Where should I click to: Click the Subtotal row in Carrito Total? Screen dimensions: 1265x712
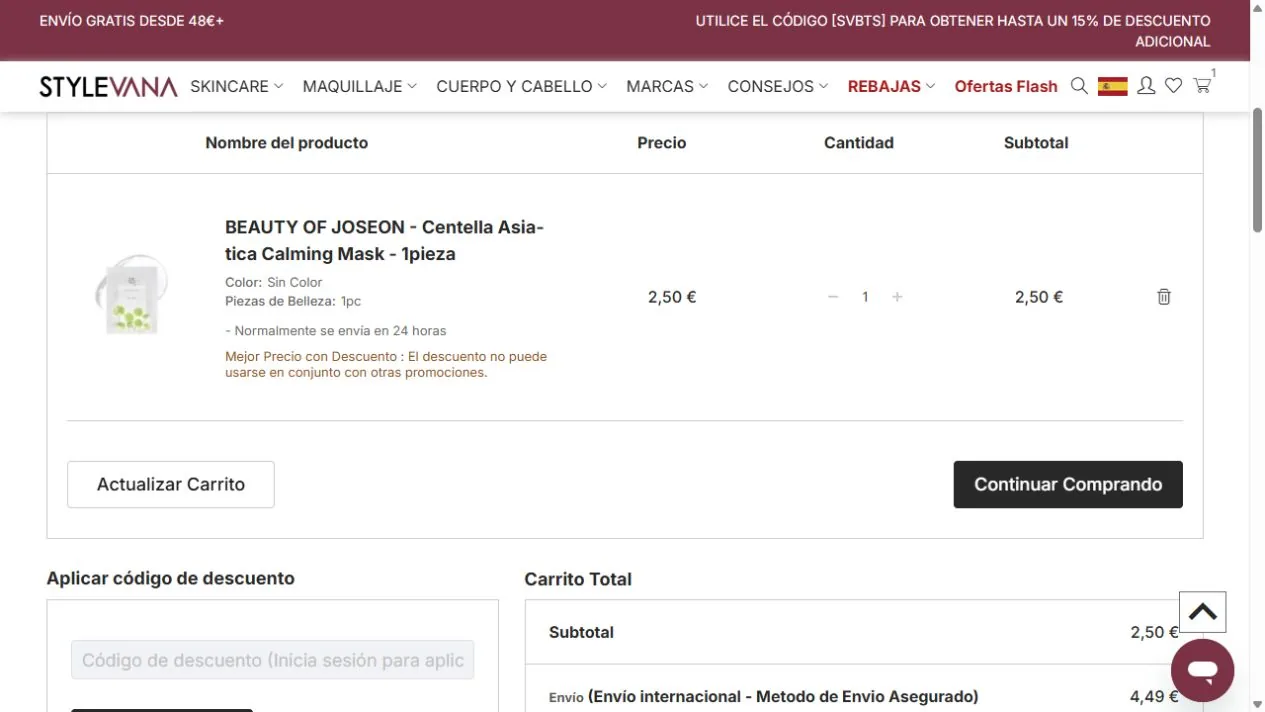coord(864,632)
